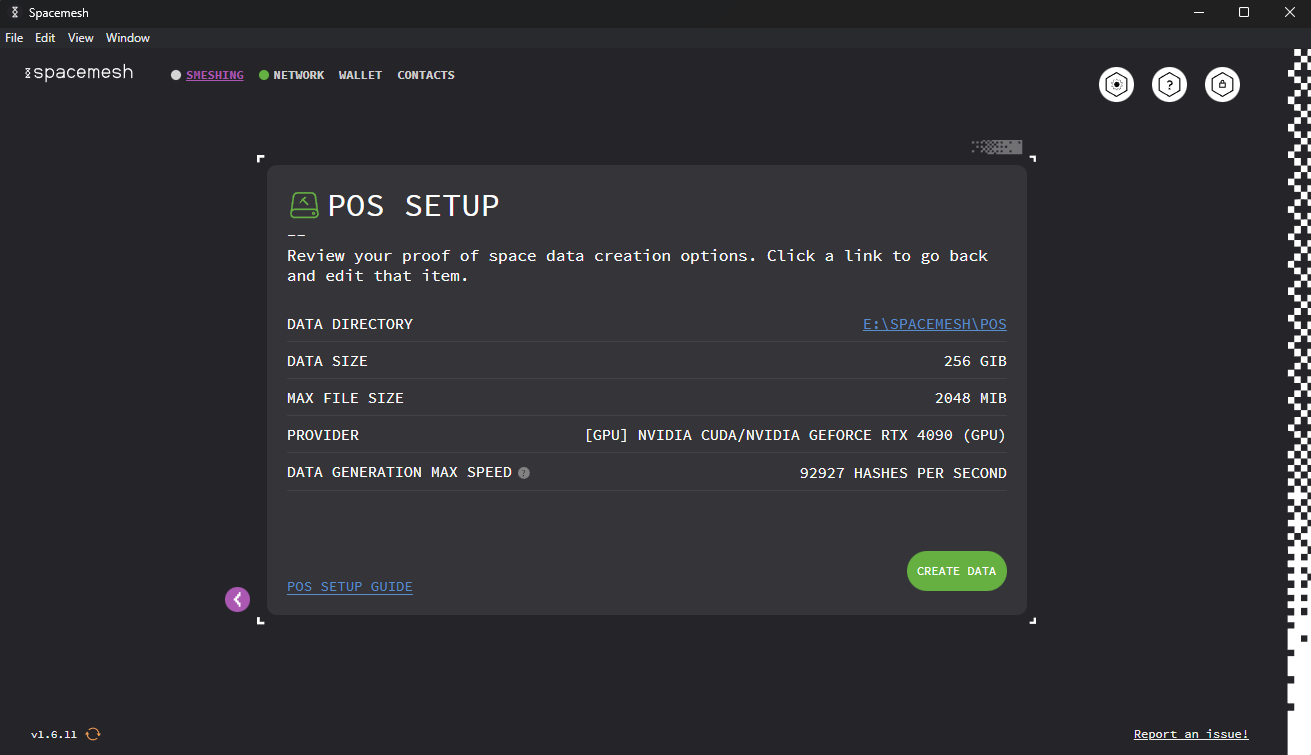Click the POS SETUP heading
This screenshot has height=755, width=1311.
click(x=414, y=206)
